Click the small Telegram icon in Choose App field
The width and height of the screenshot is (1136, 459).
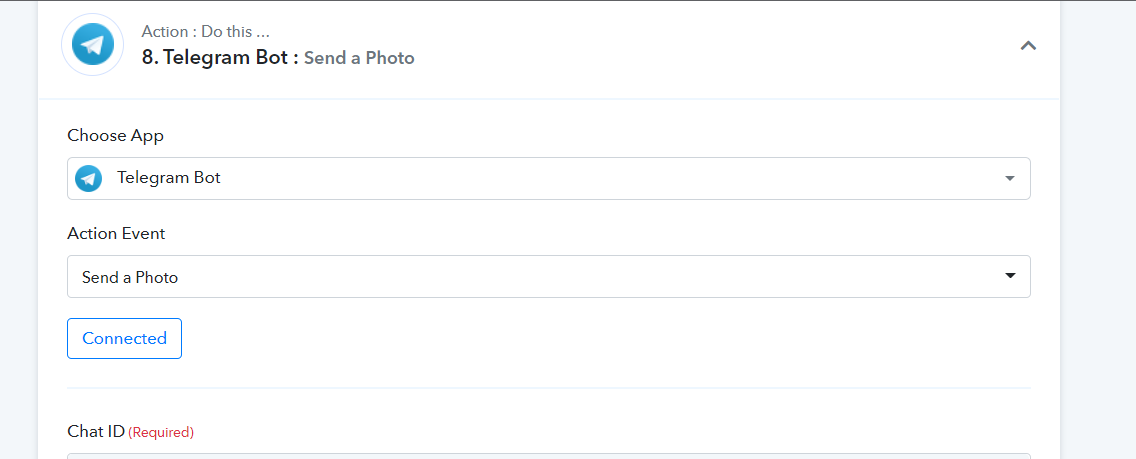point(89,178)
